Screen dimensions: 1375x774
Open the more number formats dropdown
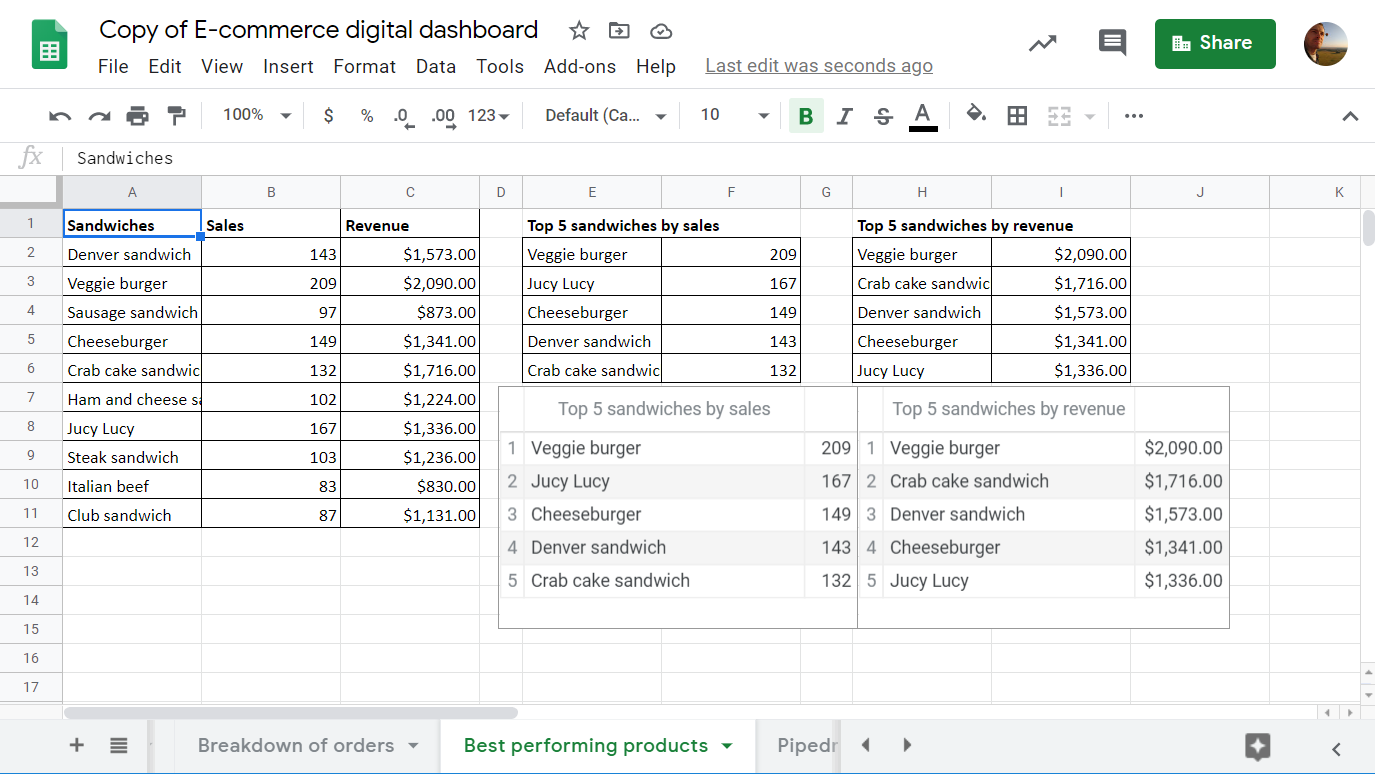(x=487, y=115)
